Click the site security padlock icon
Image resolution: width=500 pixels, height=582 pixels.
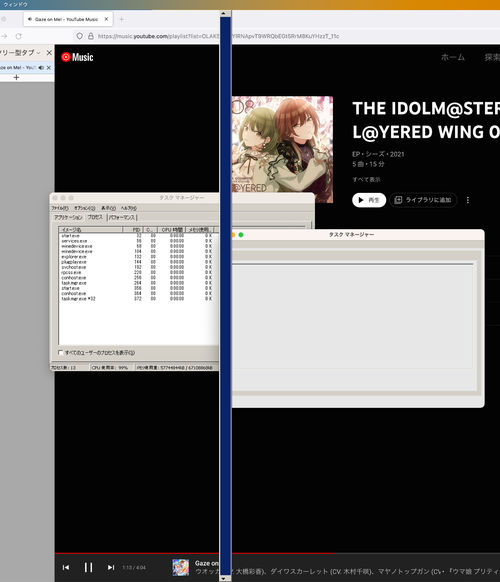click(91, 36)
